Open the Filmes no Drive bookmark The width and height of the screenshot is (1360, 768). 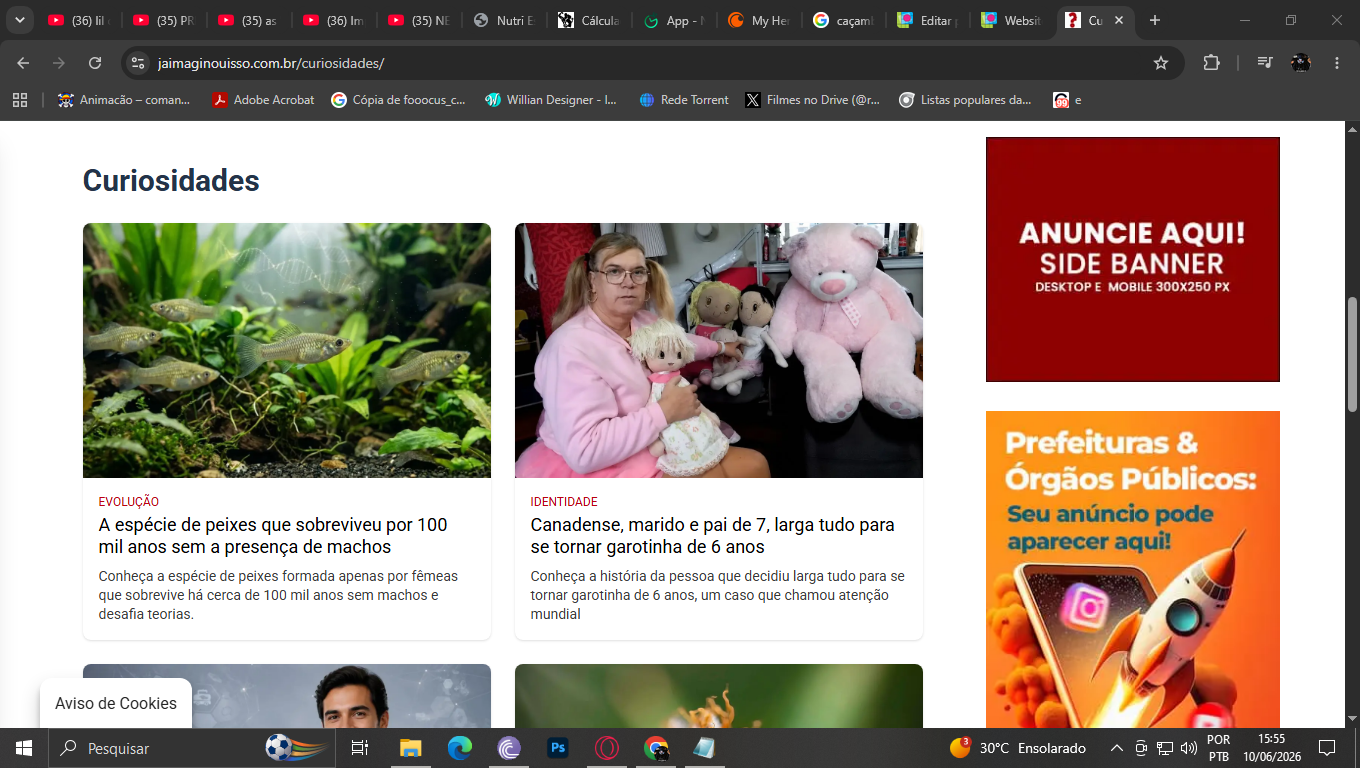(x=813, y=100)
